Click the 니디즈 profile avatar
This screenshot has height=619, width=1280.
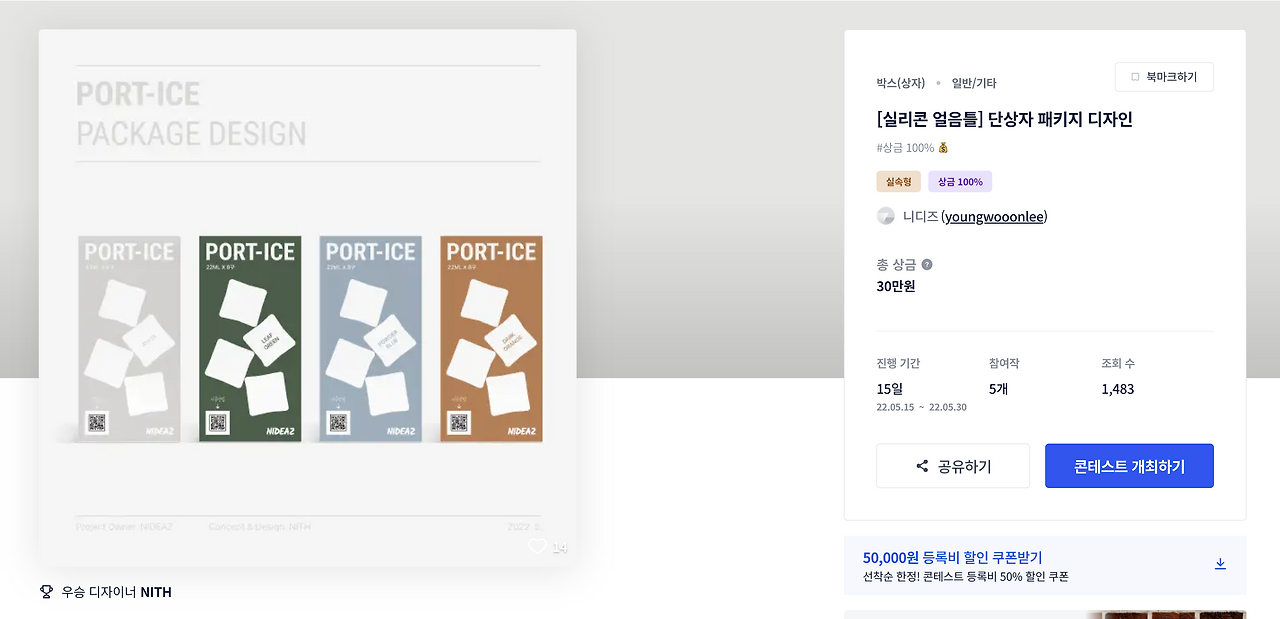(x=885, y=215)
